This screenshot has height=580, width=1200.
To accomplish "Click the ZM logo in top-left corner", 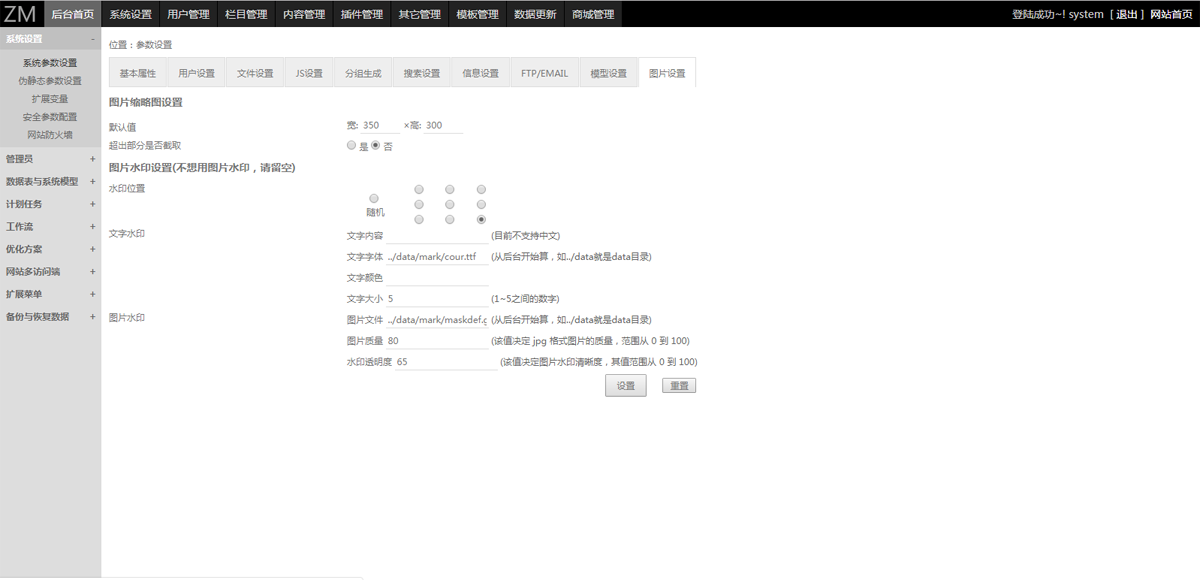I will [21, 14].
